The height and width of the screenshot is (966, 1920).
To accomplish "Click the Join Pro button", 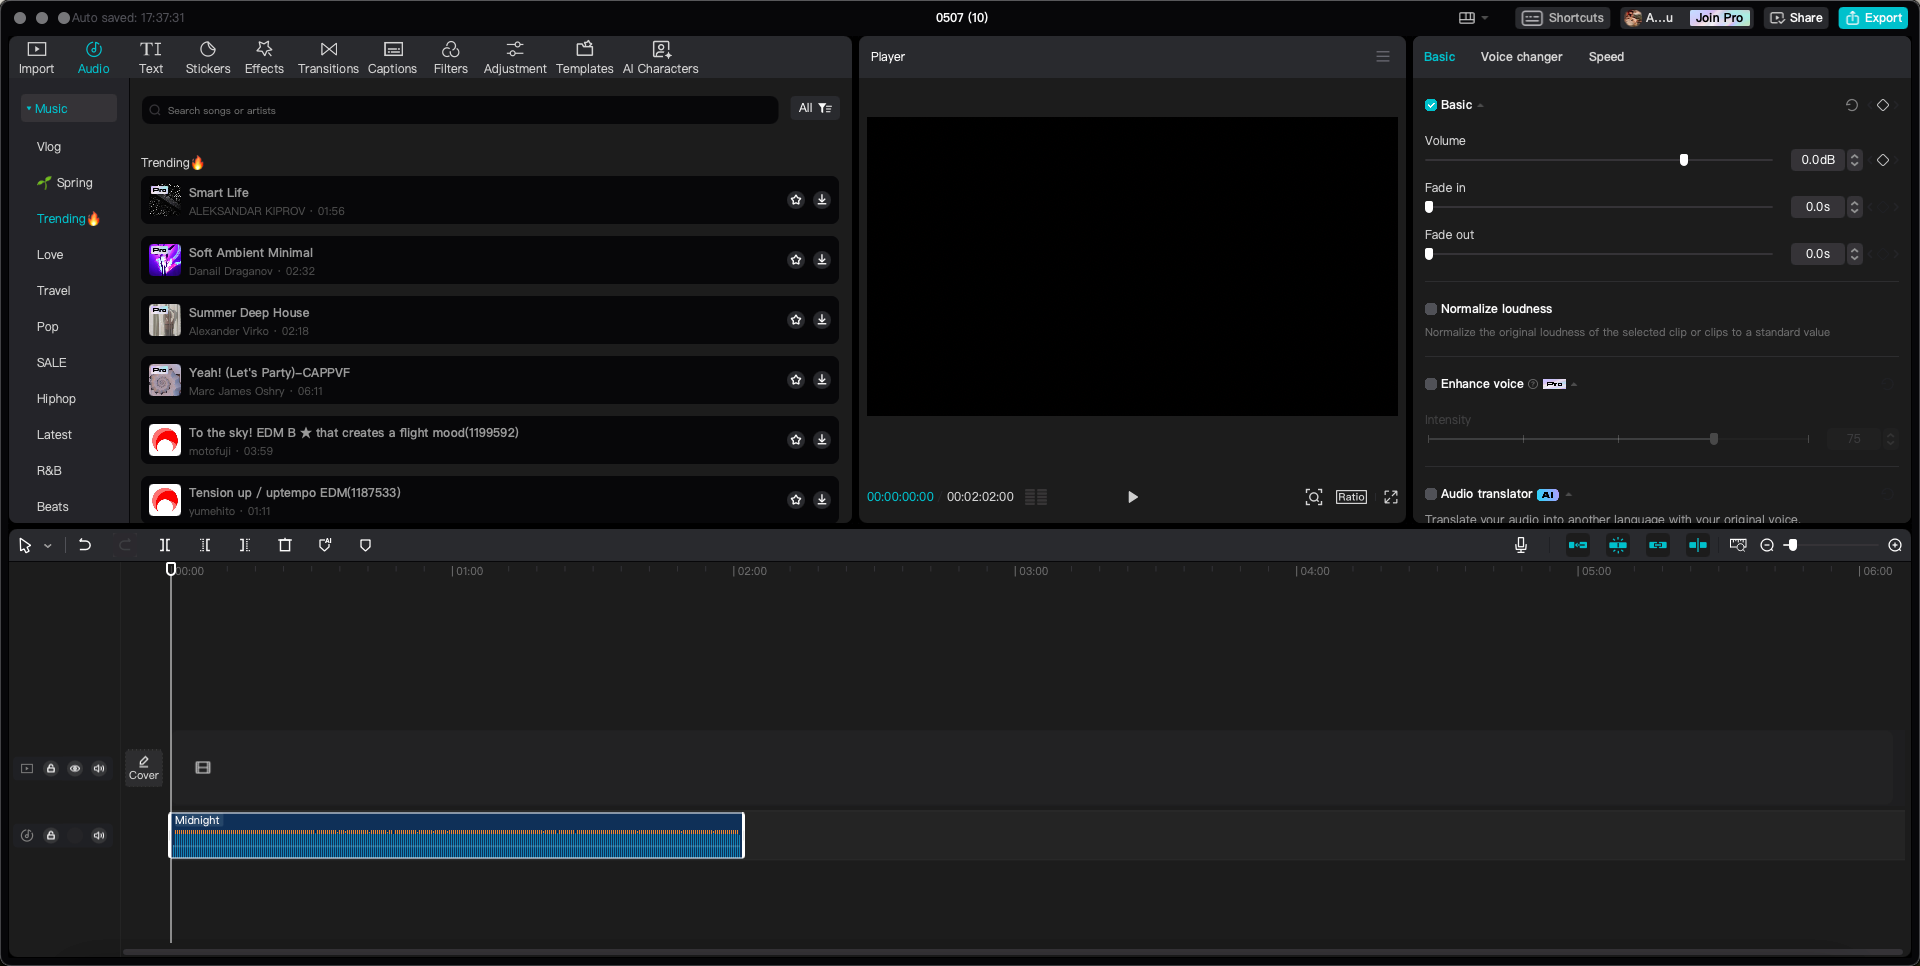I will (x=1719, y=17).
